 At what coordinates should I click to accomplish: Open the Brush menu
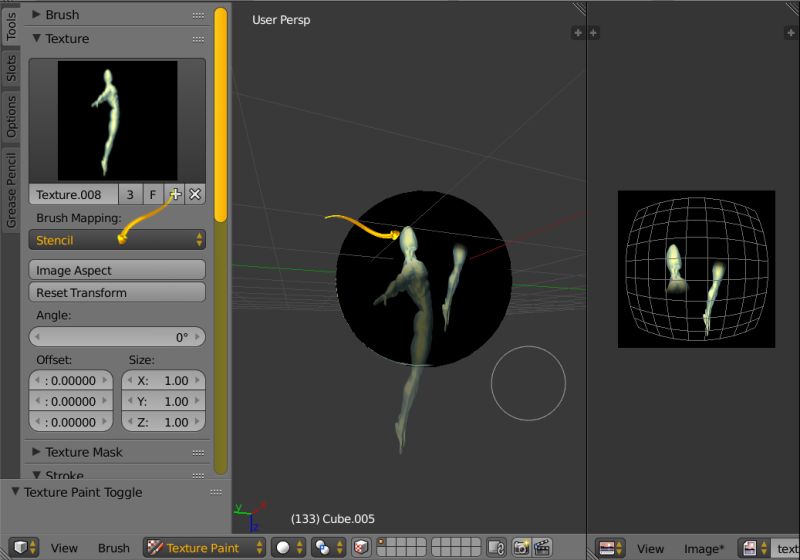tap(113, 548)
